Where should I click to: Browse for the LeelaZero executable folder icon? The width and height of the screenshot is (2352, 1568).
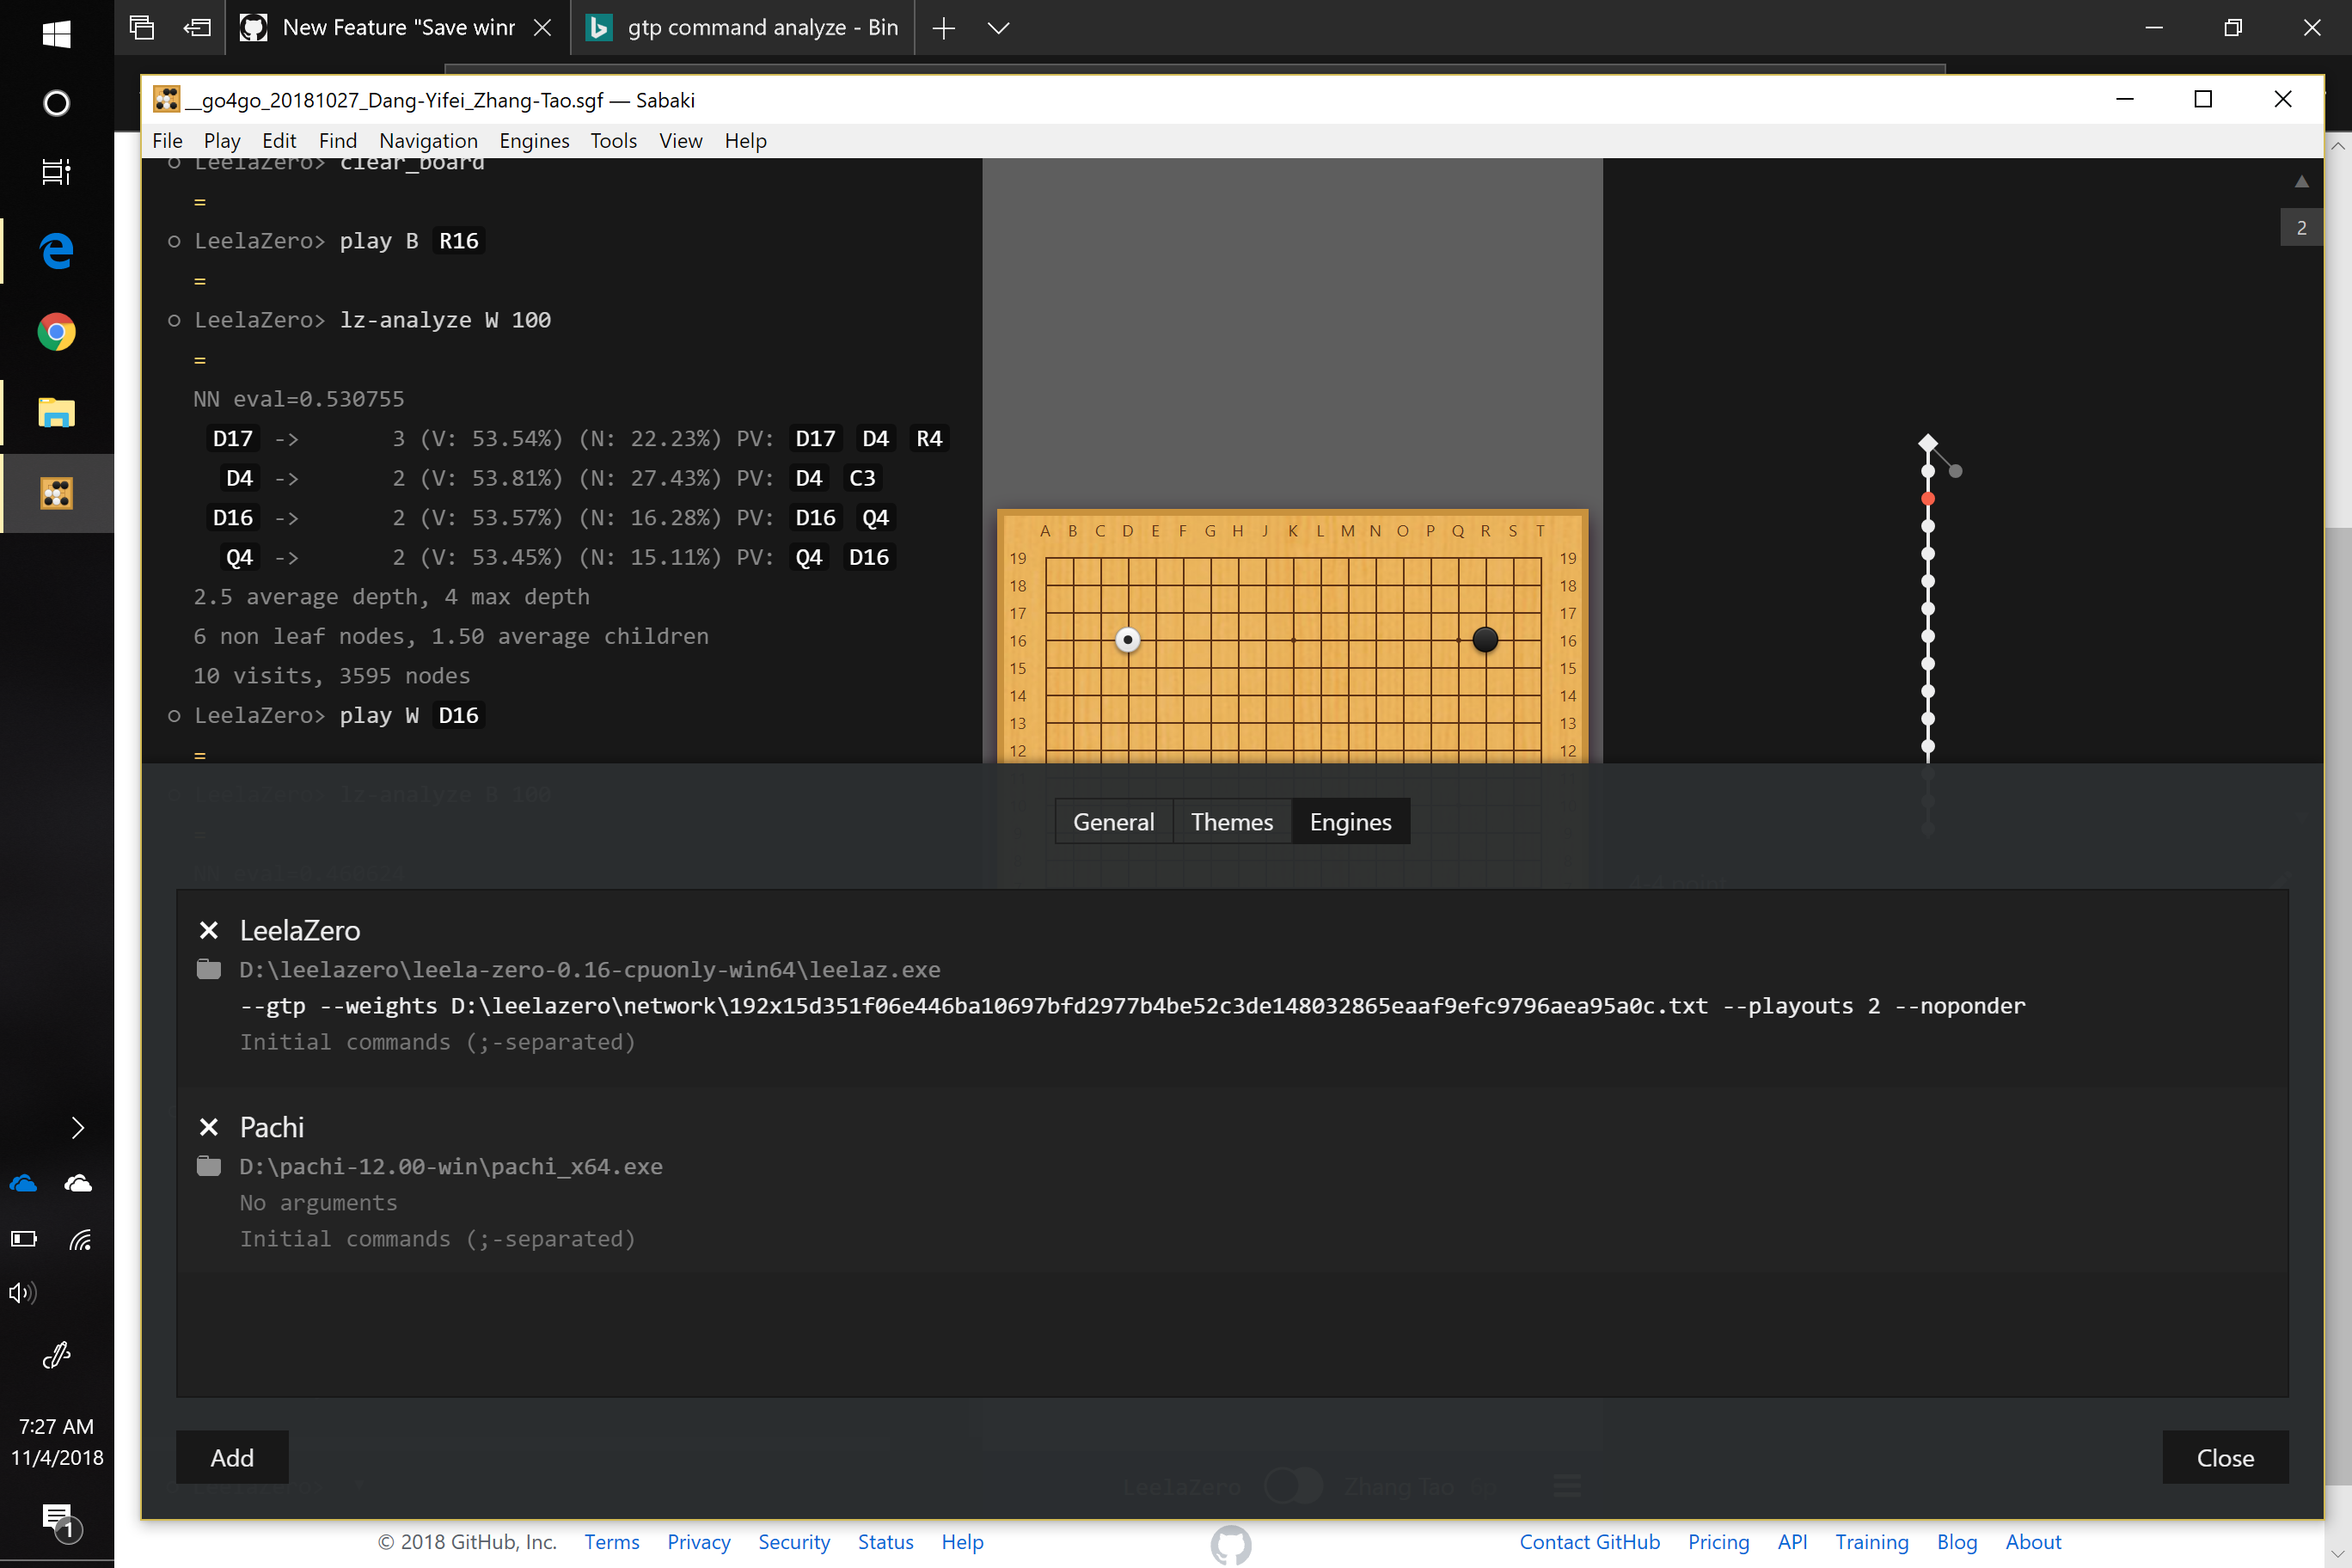click(x=208, y=969)
